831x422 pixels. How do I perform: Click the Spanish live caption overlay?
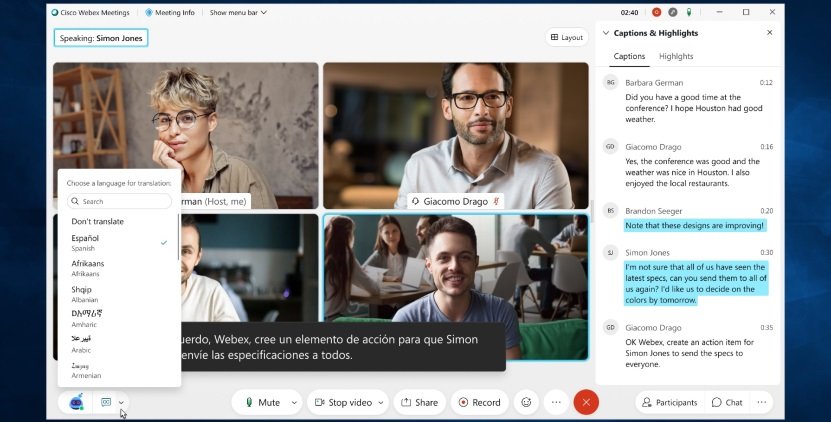tap(343, 347)
